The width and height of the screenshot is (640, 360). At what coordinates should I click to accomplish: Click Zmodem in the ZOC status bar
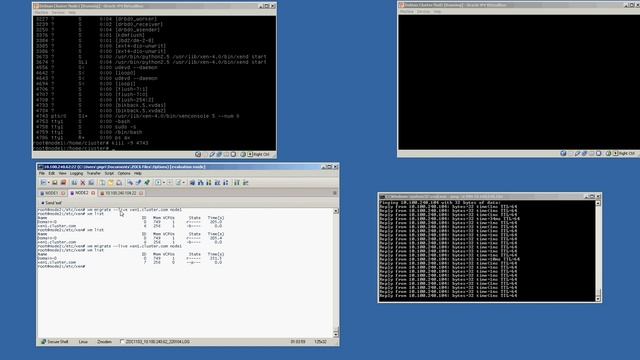coord(104,342)
